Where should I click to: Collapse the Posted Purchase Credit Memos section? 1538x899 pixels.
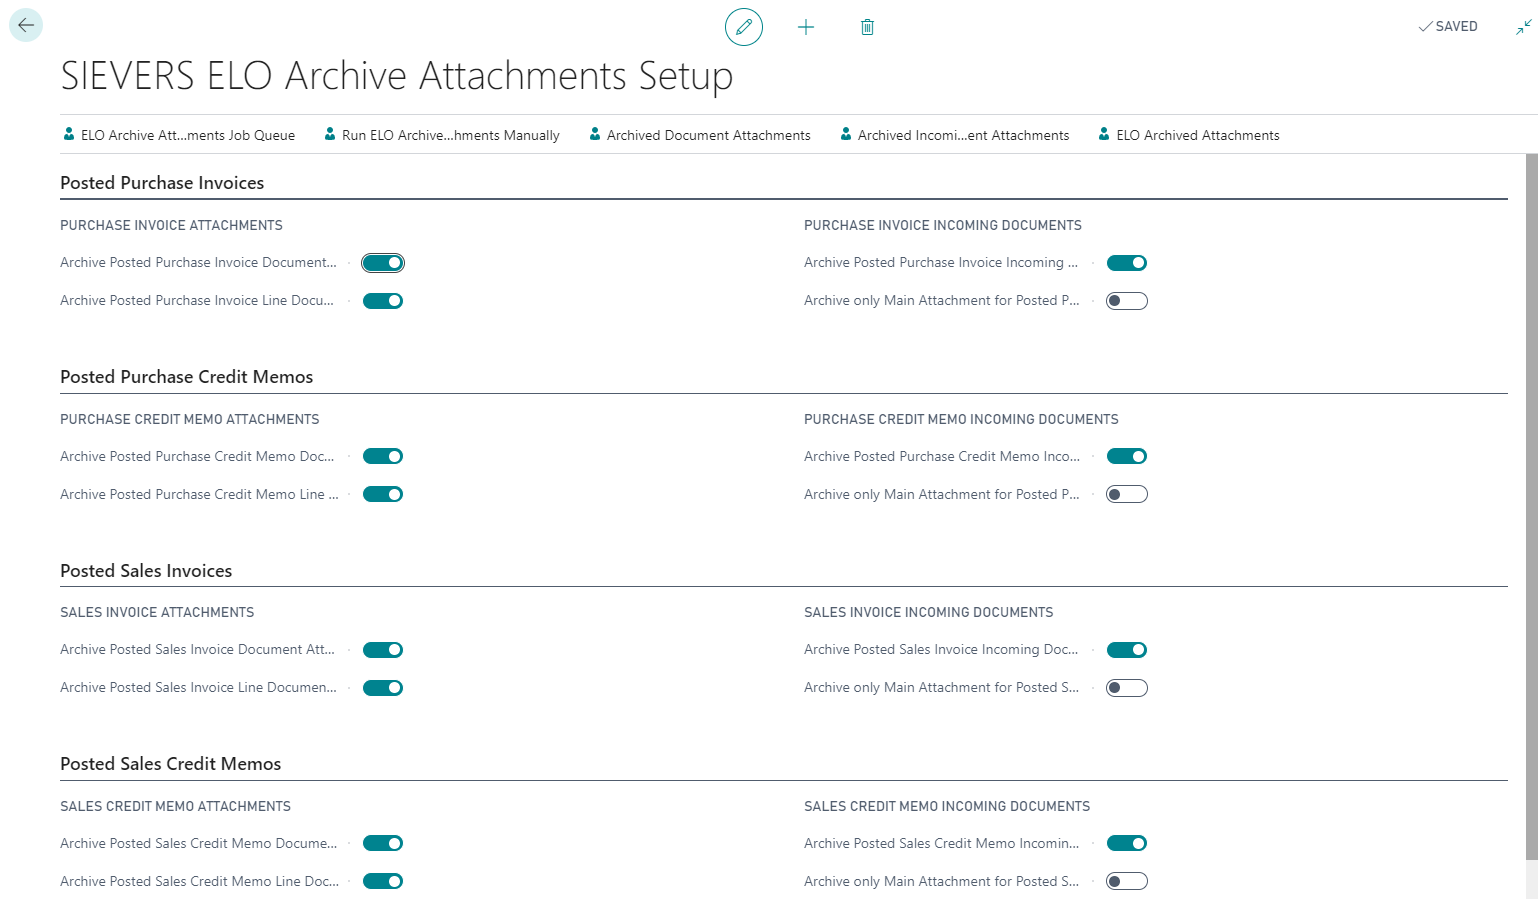pyautogui.click(x=186, y=377)
